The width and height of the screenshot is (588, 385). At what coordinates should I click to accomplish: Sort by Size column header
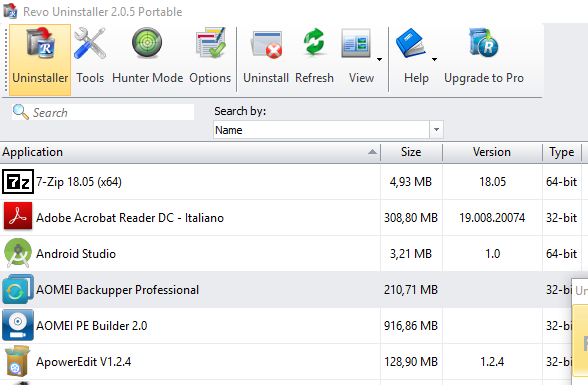pyautogui.click(x=411, y=152)
